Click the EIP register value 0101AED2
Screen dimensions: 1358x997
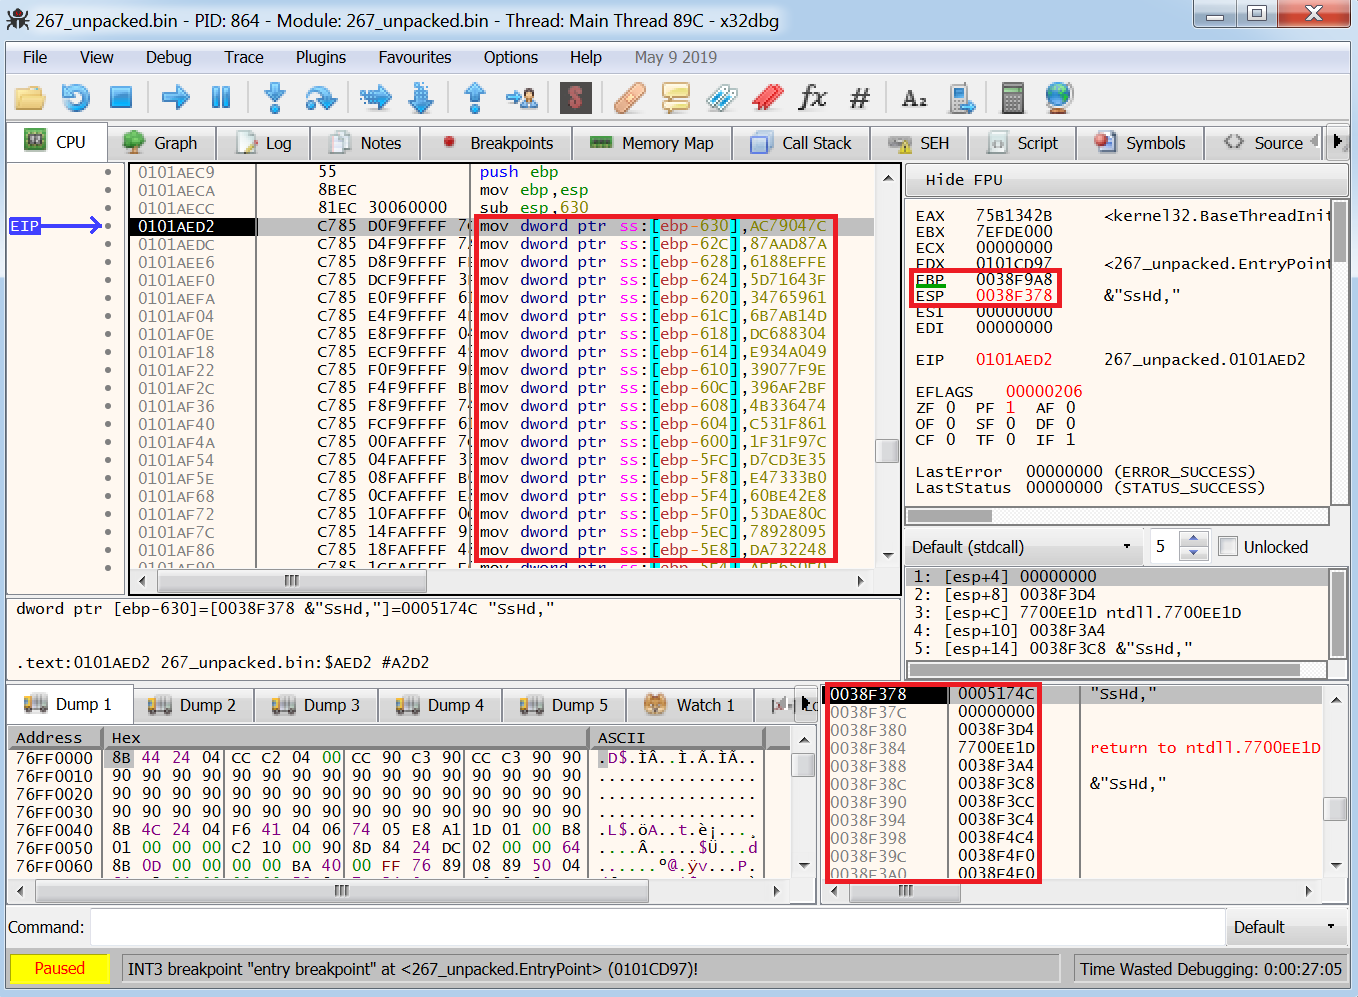tap(1014, 360)
